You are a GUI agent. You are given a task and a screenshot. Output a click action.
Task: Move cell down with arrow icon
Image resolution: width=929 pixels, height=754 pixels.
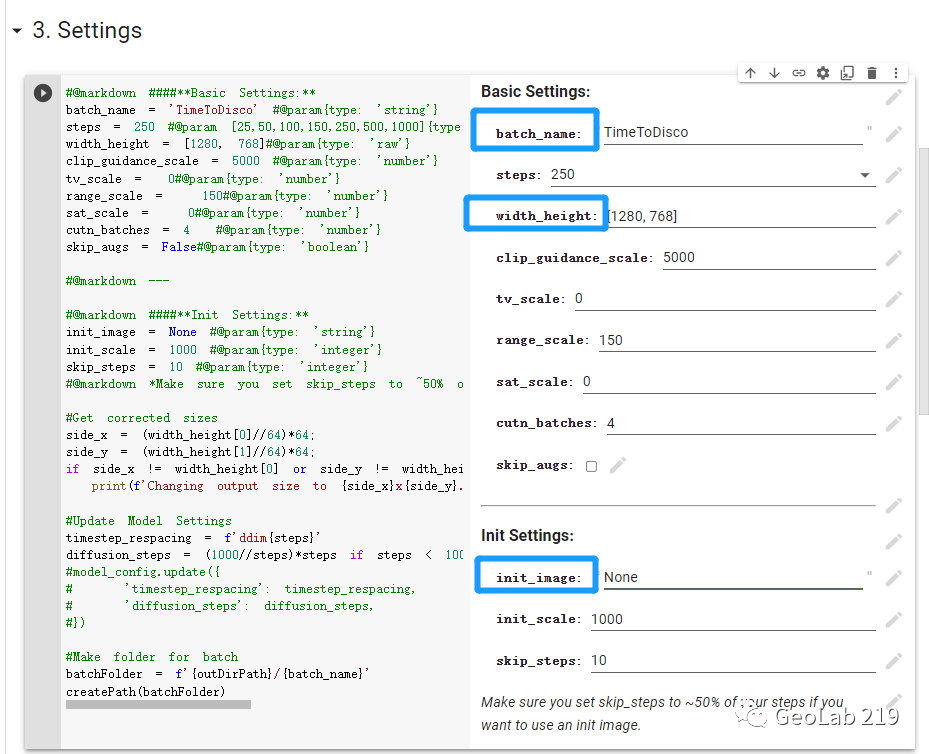774,73
